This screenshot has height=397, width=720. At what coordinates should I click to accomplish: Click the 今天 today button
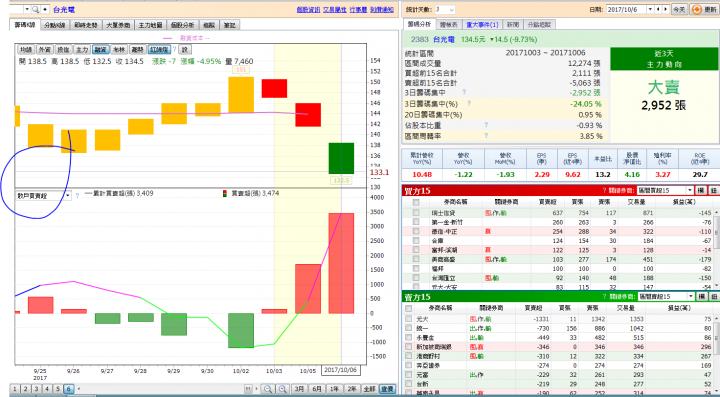coord(679,9)
